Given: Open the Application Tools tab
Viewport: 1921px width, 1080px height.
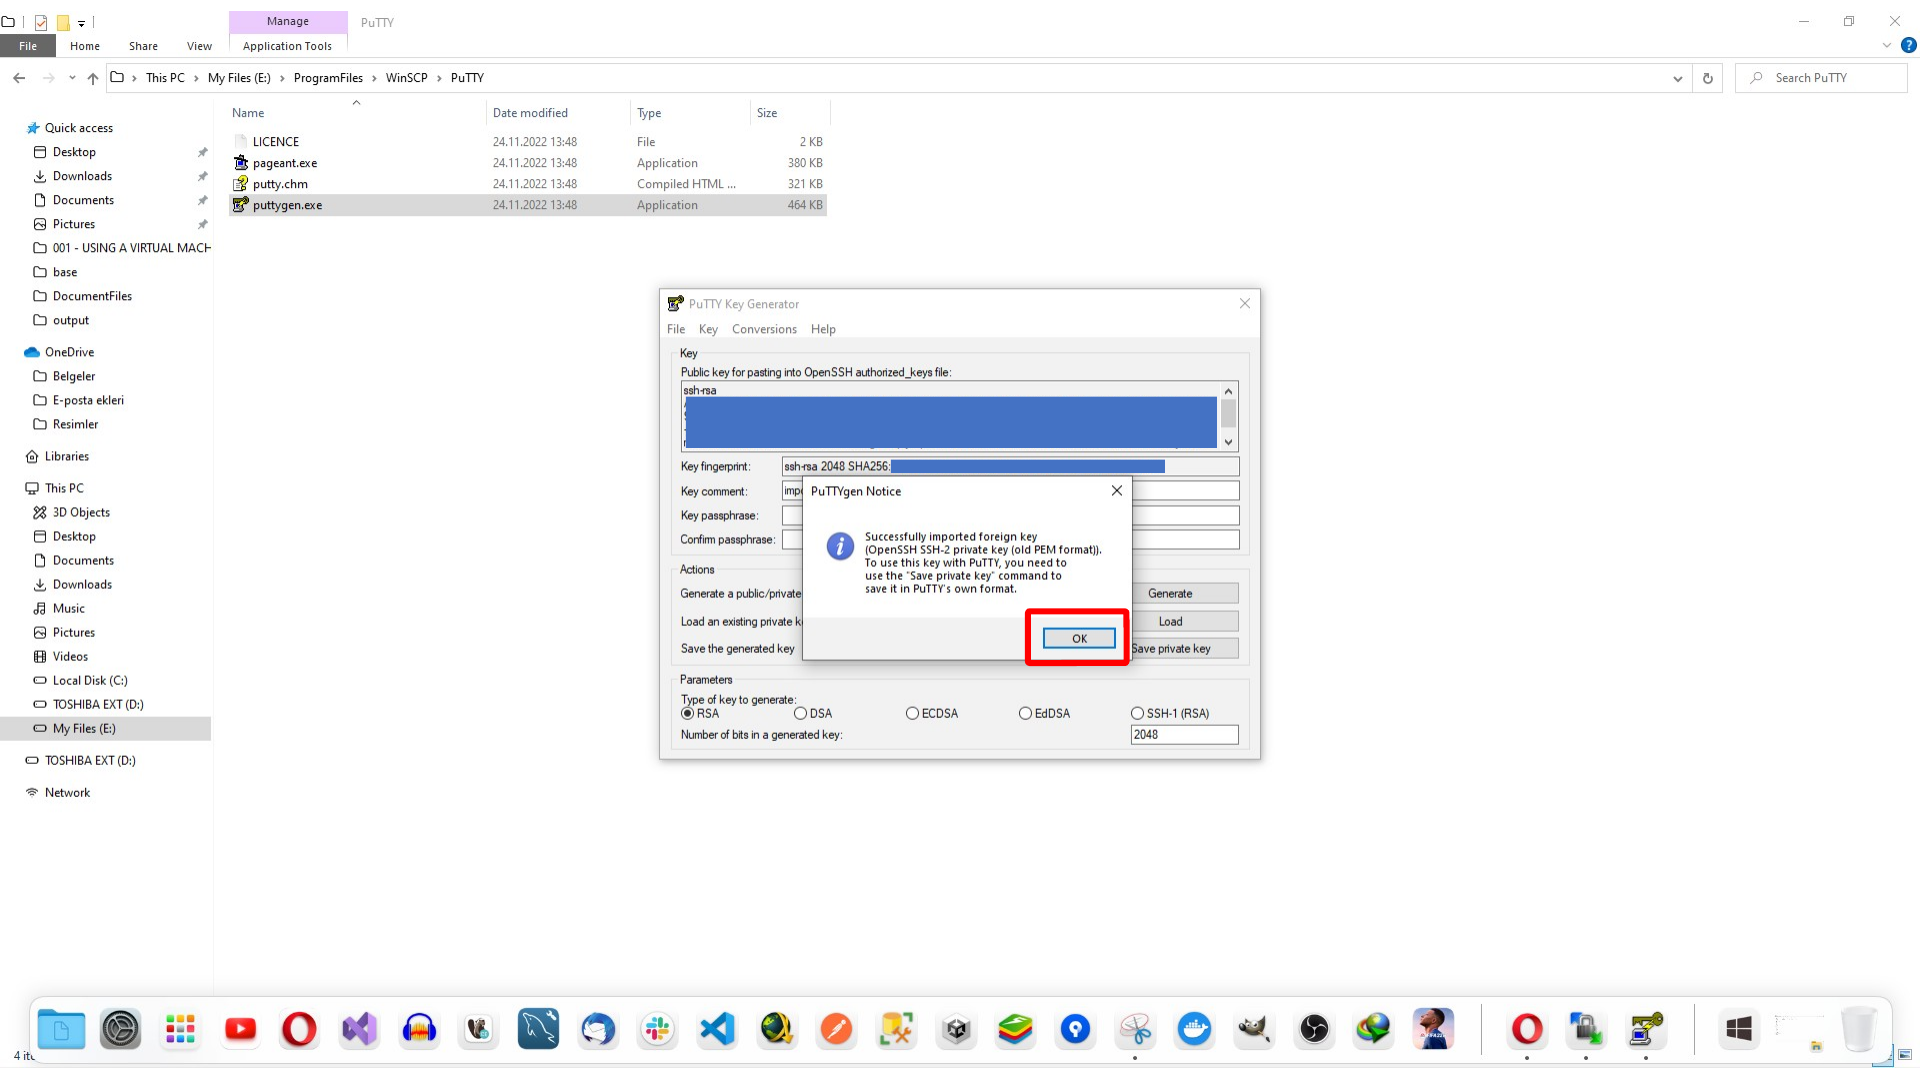Looking at the screenshot, I should (x=287, y=46).
